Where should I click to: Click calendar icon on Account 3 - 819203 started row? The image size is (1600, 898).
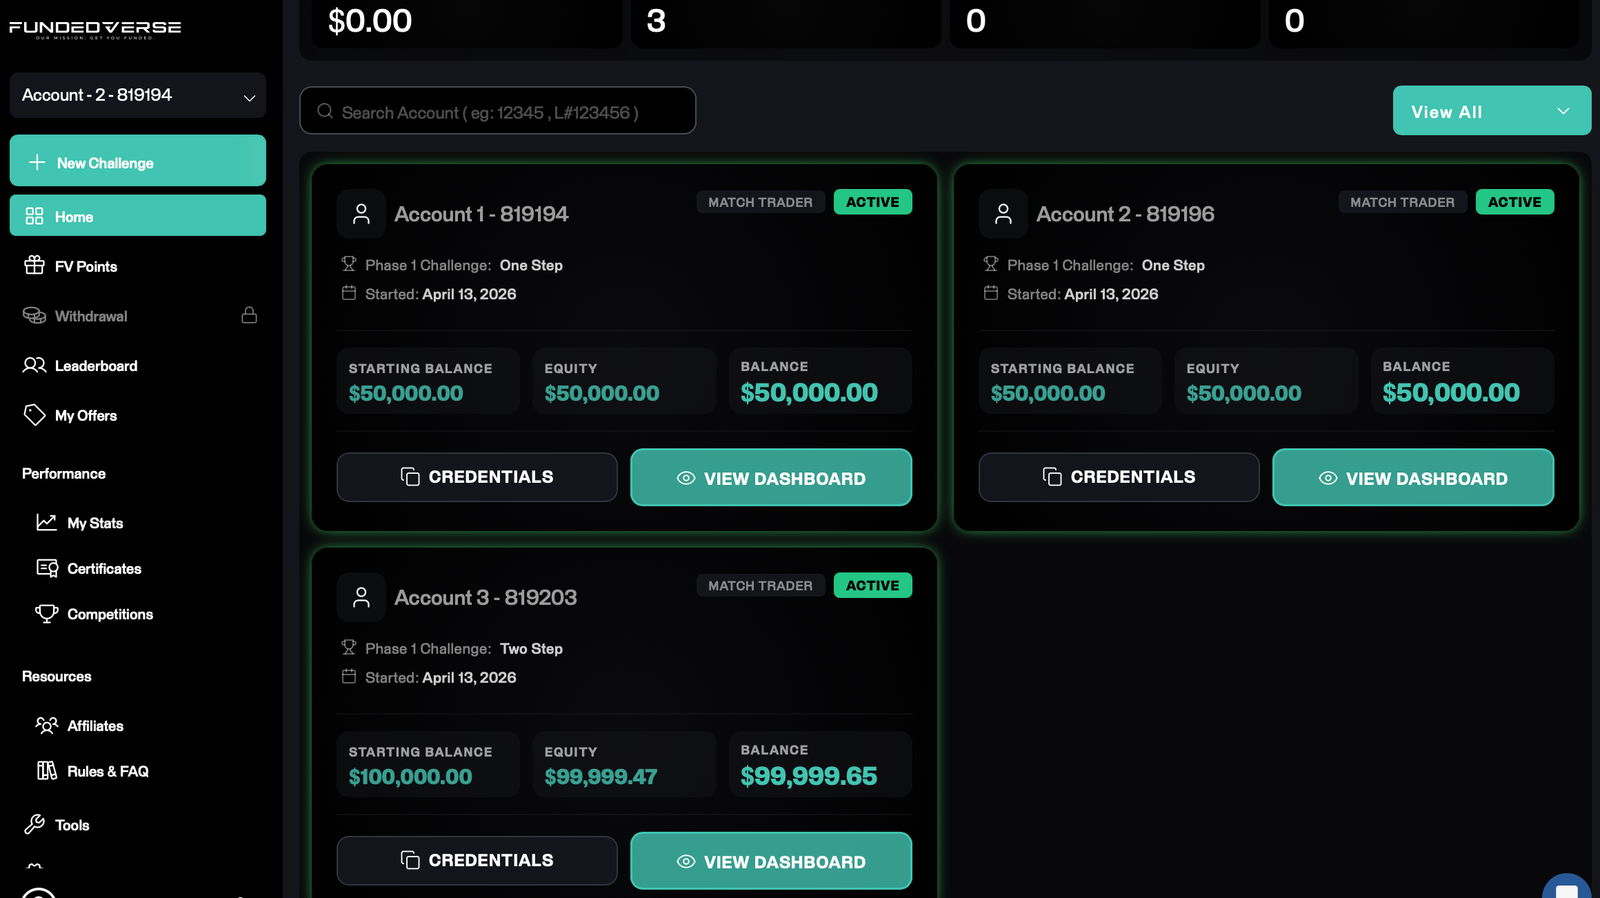coord(349,676)
